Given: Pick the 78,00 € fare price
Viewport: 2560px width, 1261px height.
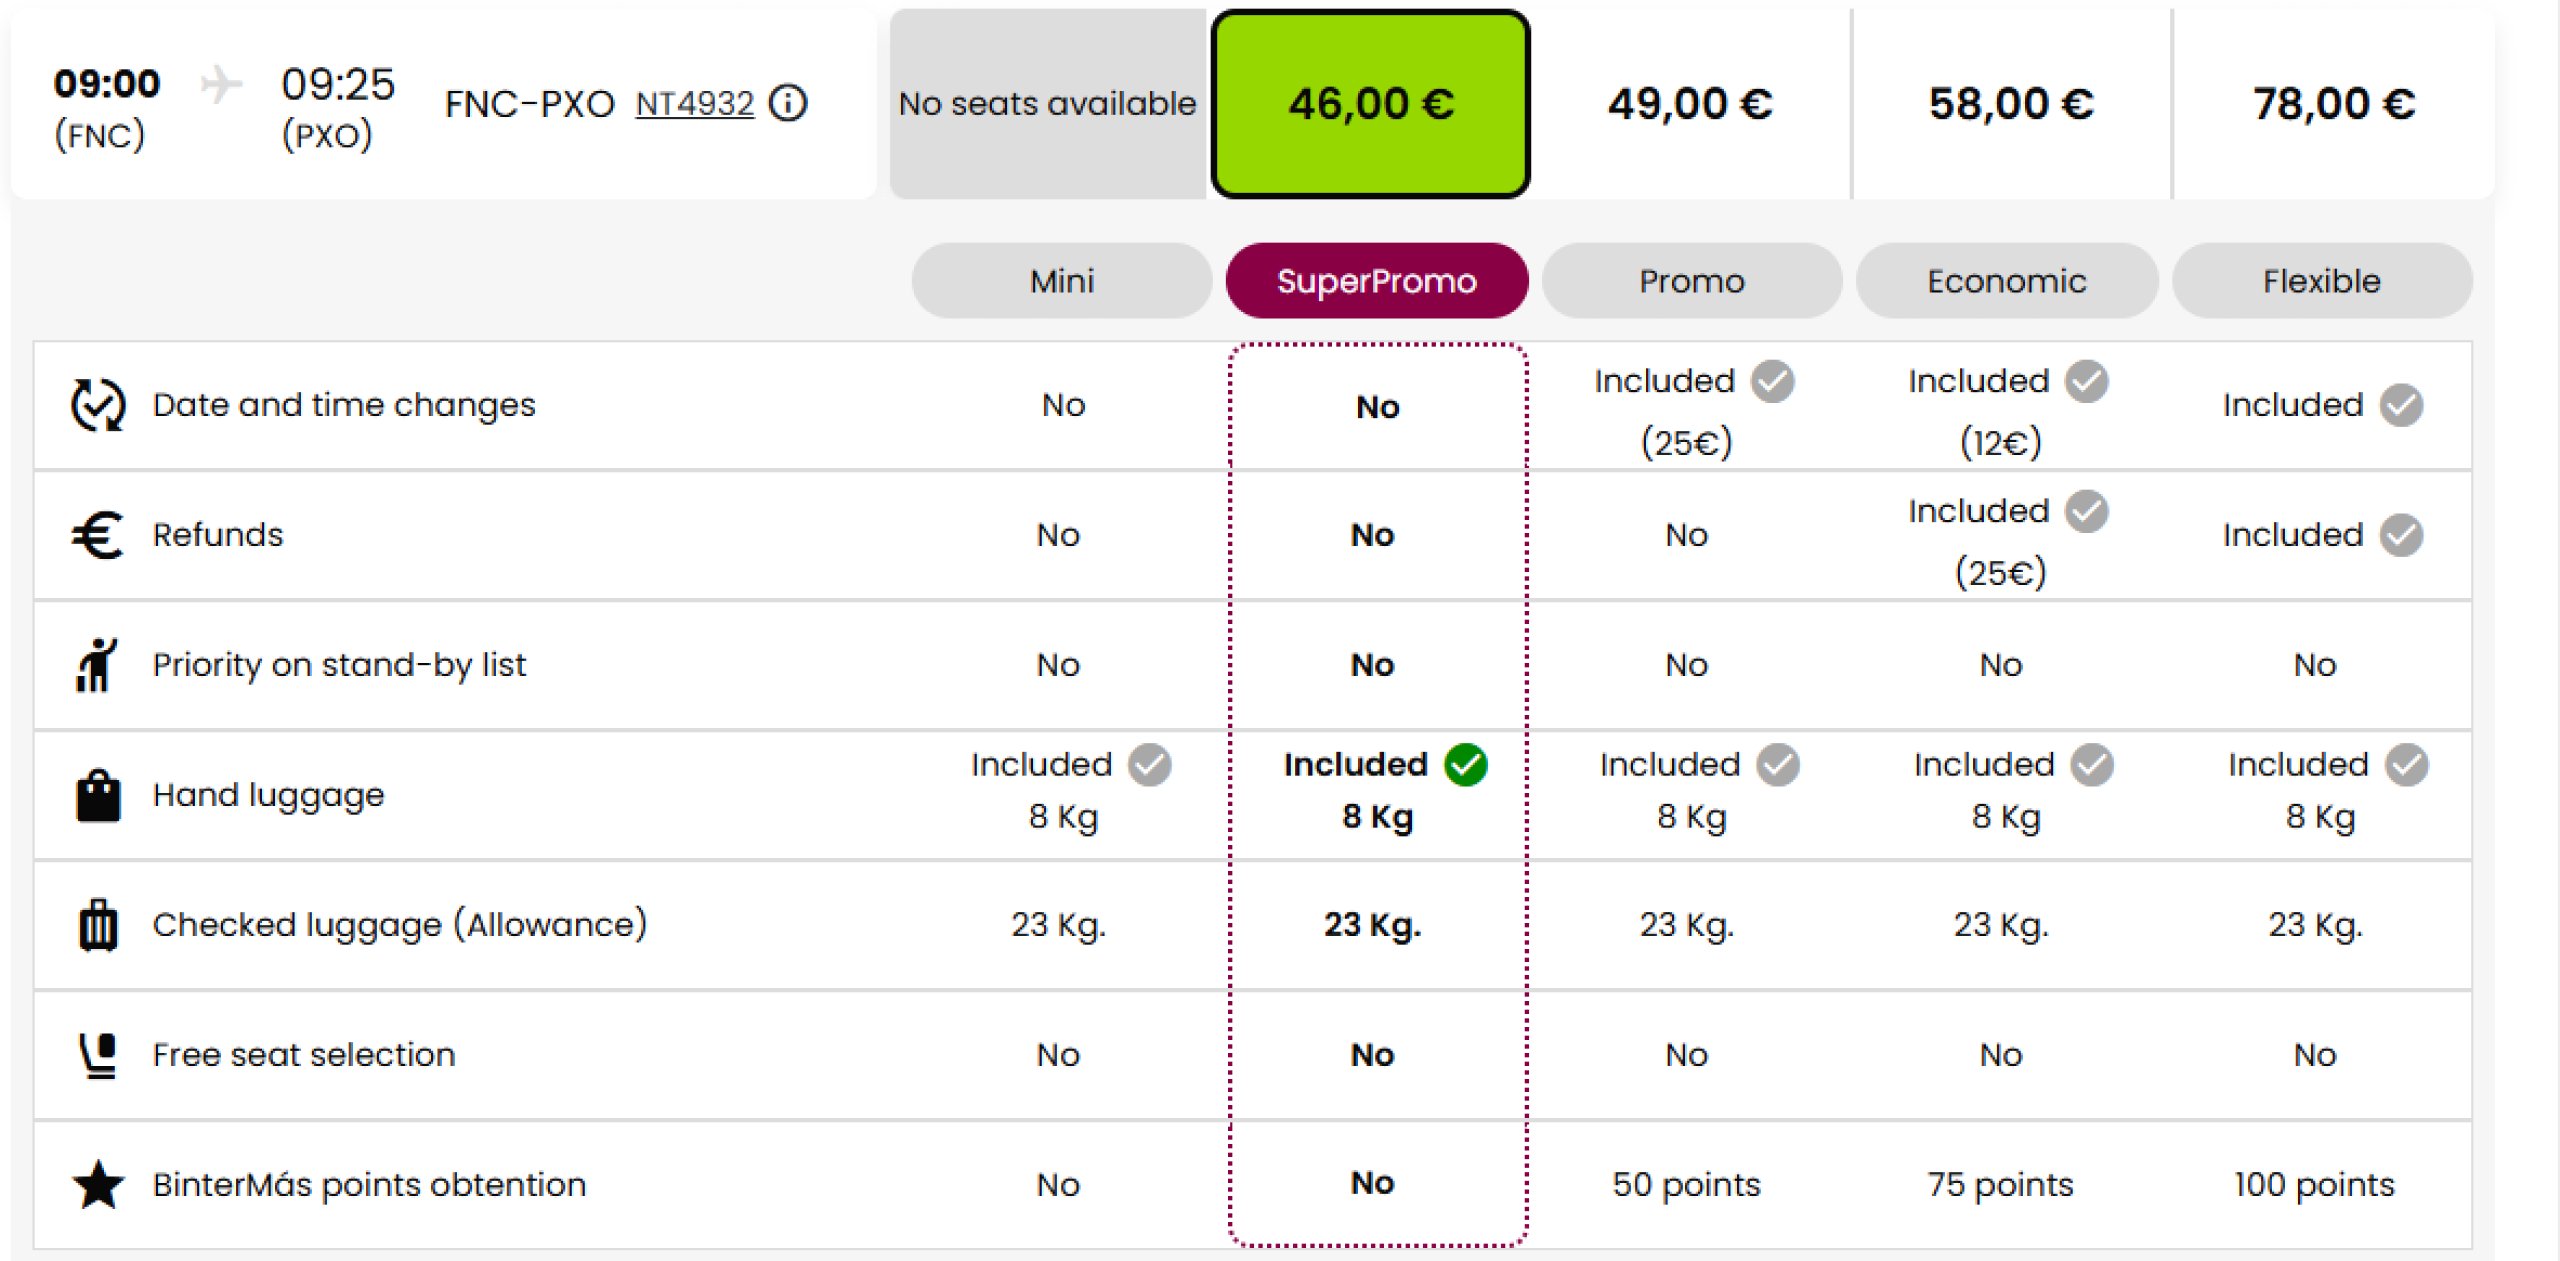Looking at the screenshot, I should [x=2333, y=104].
